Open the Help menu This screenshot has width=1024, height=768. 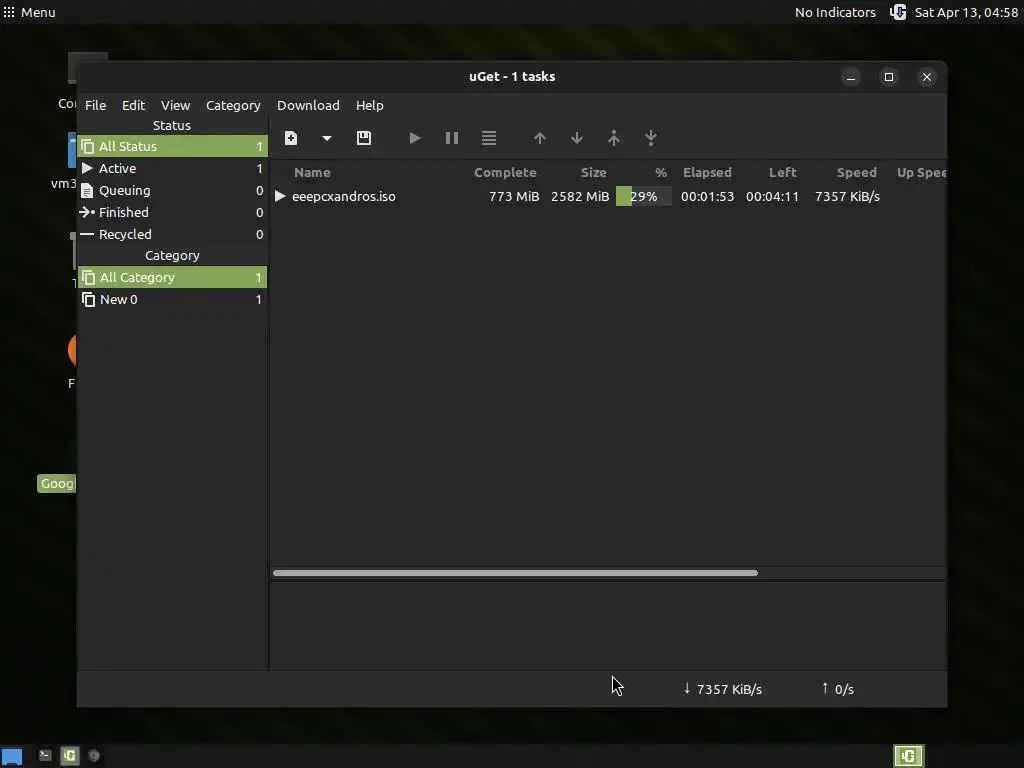[x=370, y=105]
